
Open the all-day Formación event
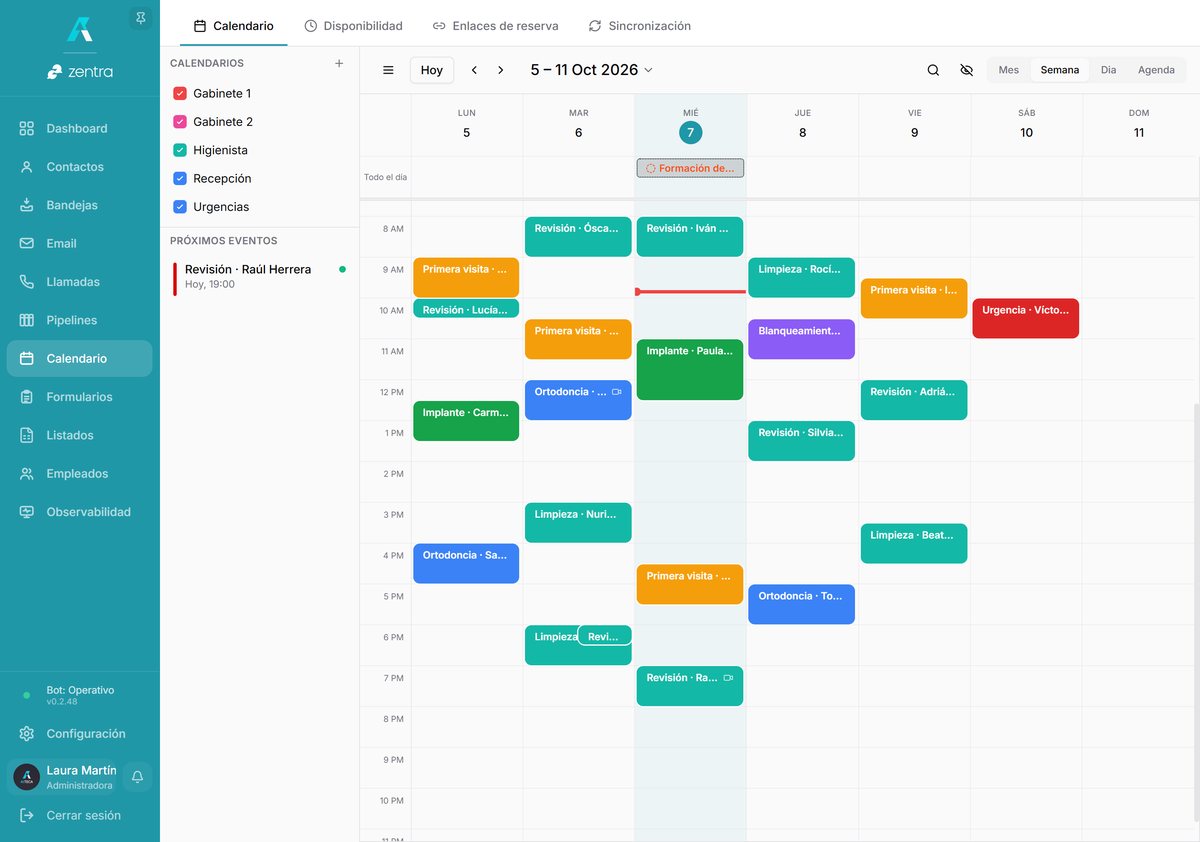click(x=690, y=168)
